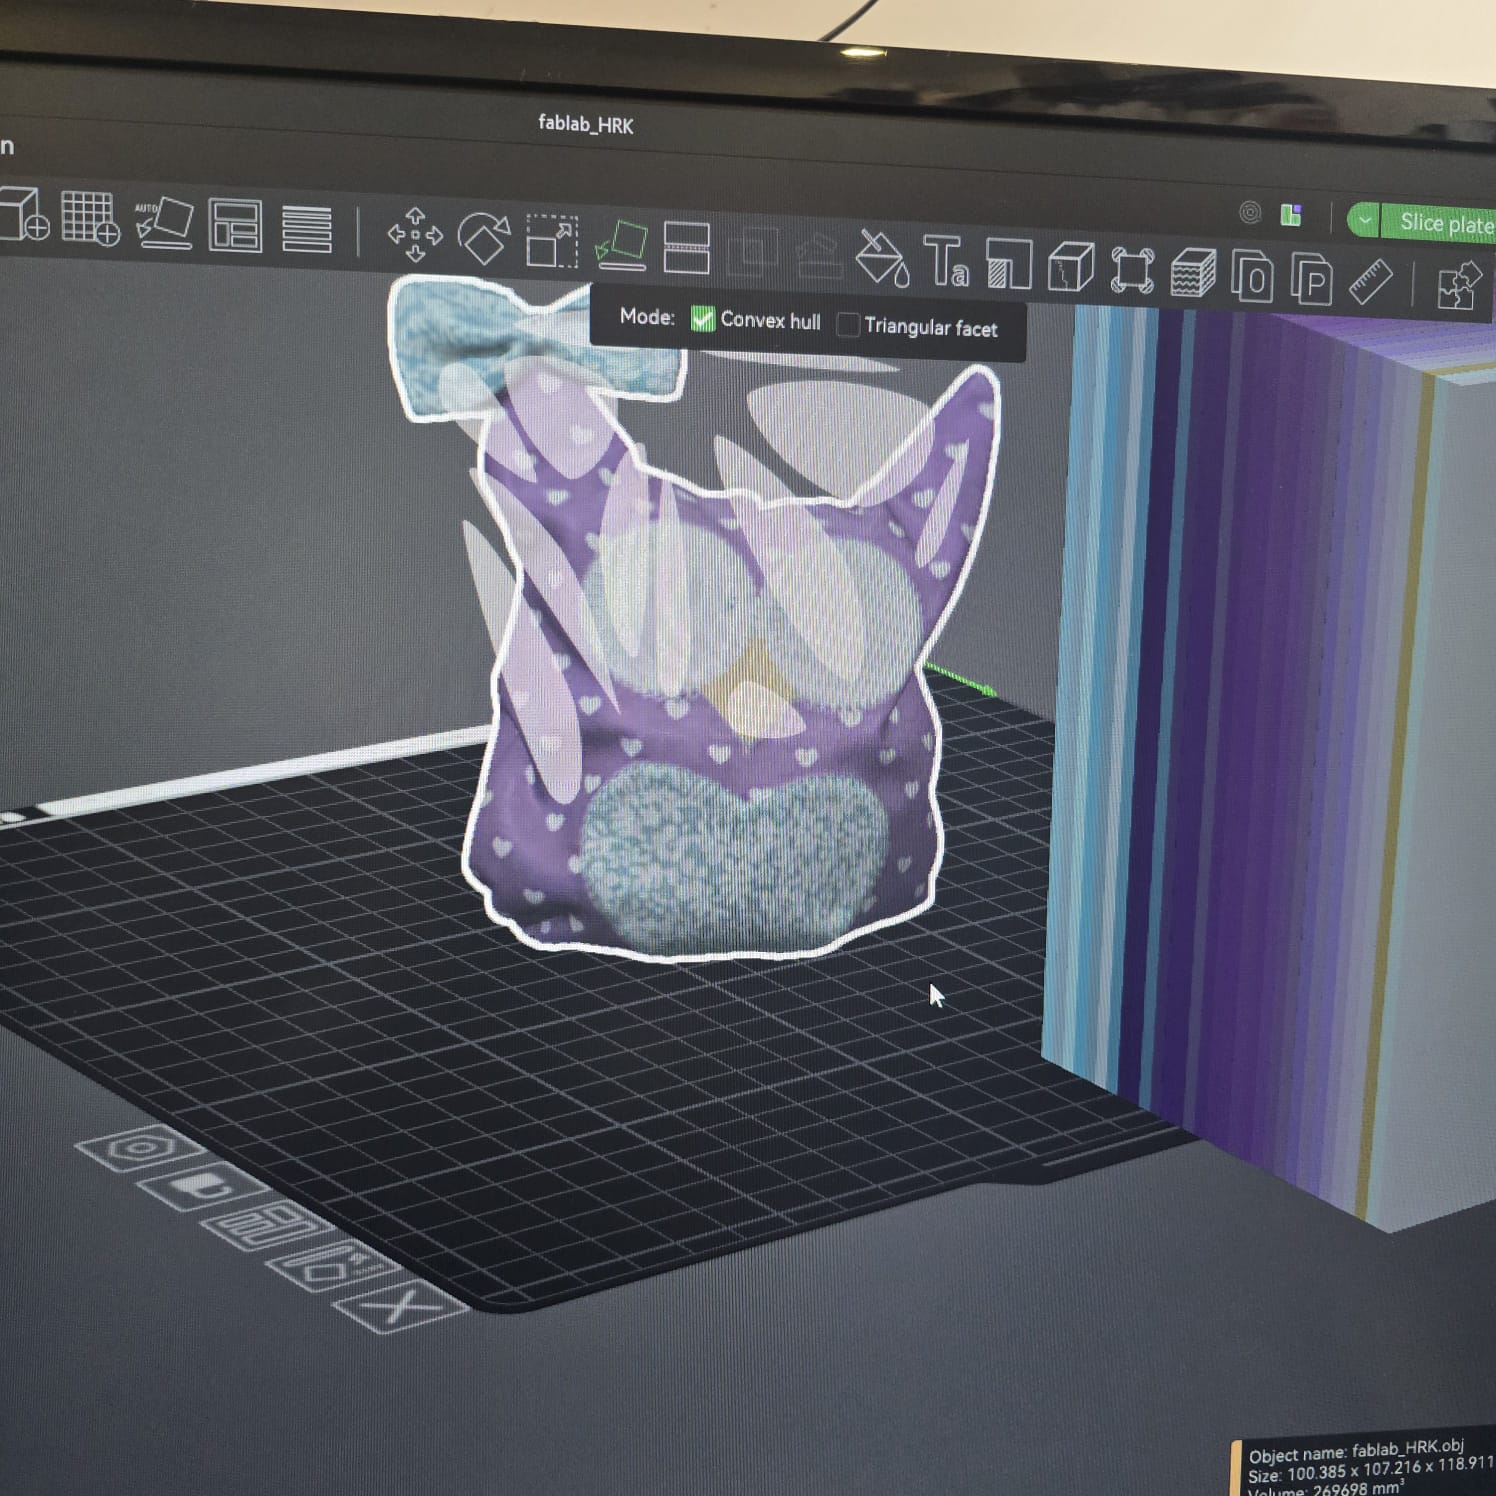Click the Slice plate button
The height and width of the screenshot is (1496, 1496).
(x=1439, y=223)
